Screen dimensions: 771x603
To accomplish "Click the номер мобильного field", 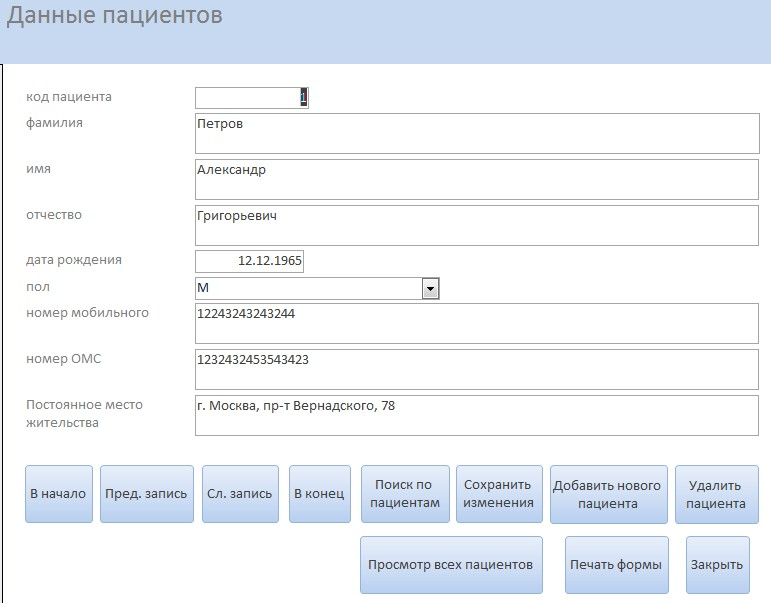I will click(x=477, y=323).
